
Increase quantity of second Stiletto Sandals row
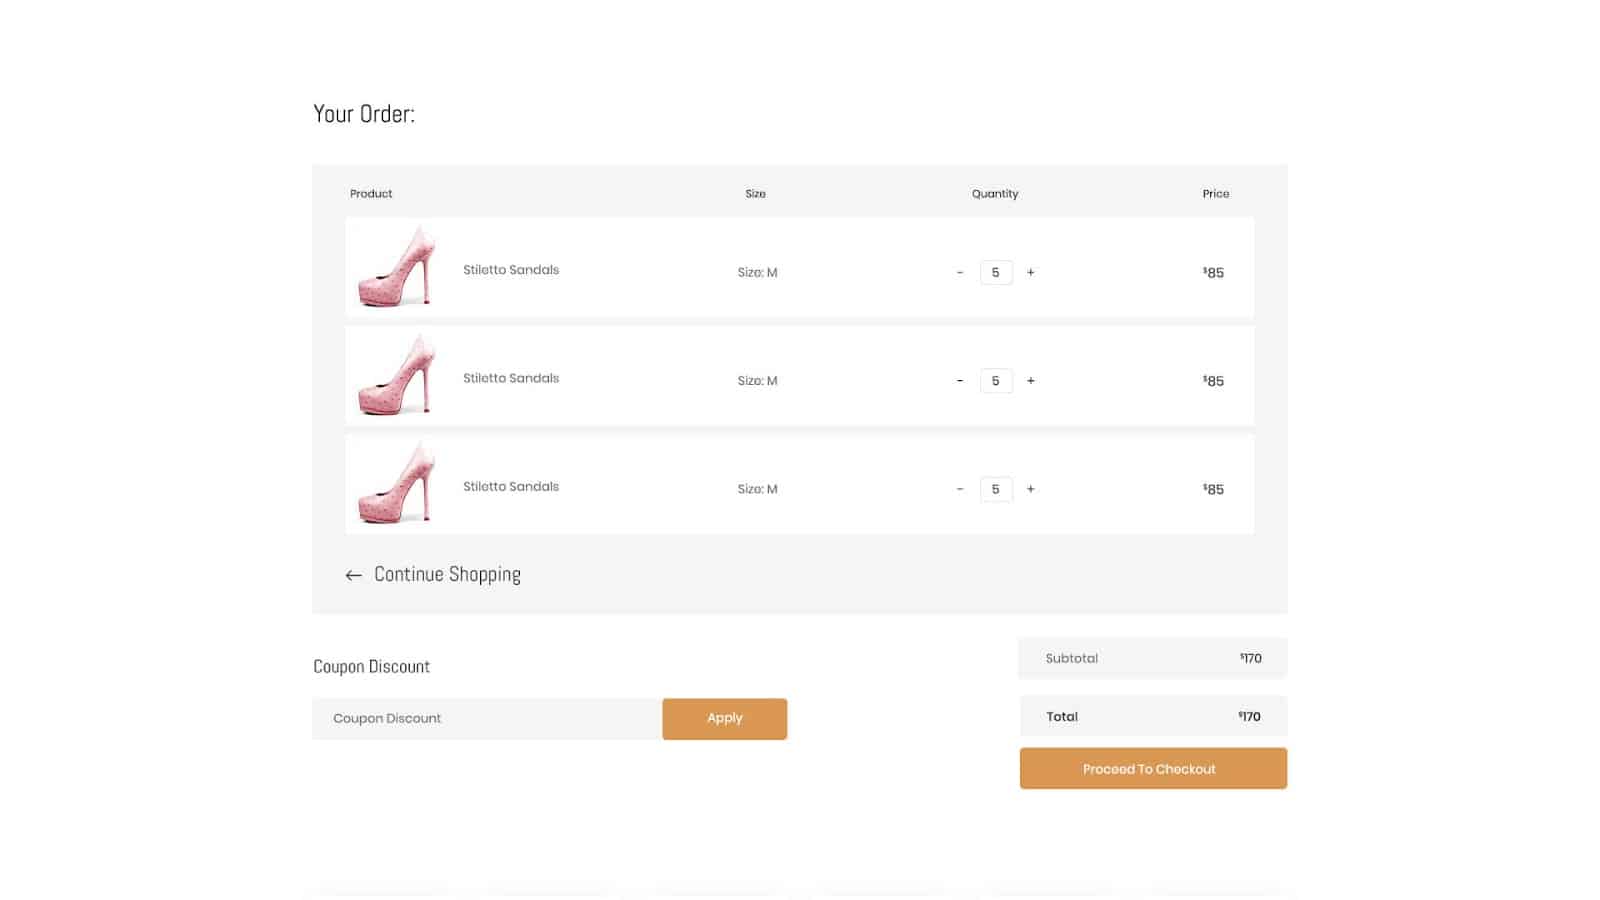coord(1031,381)
